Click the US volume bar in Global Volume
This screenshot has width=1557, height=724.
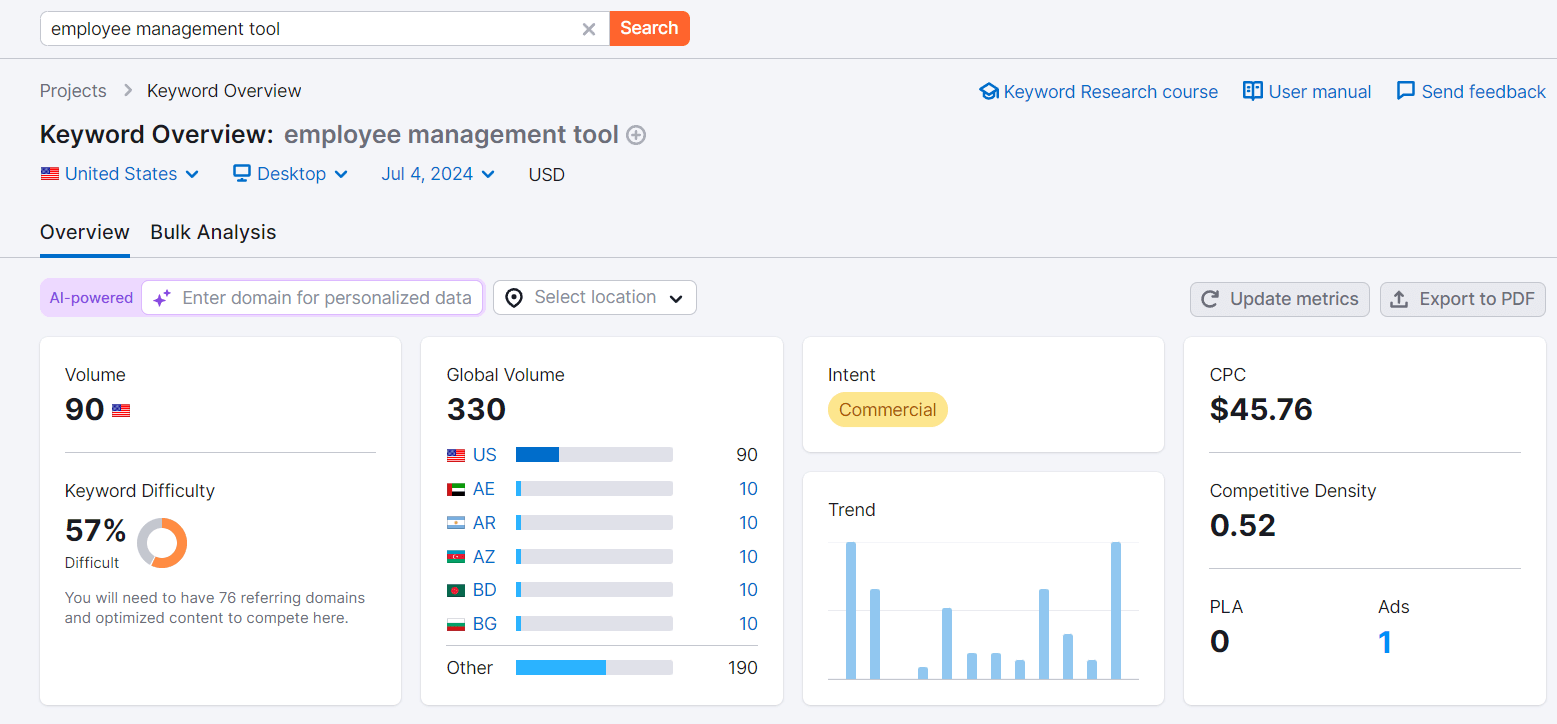tap(594, 455)
